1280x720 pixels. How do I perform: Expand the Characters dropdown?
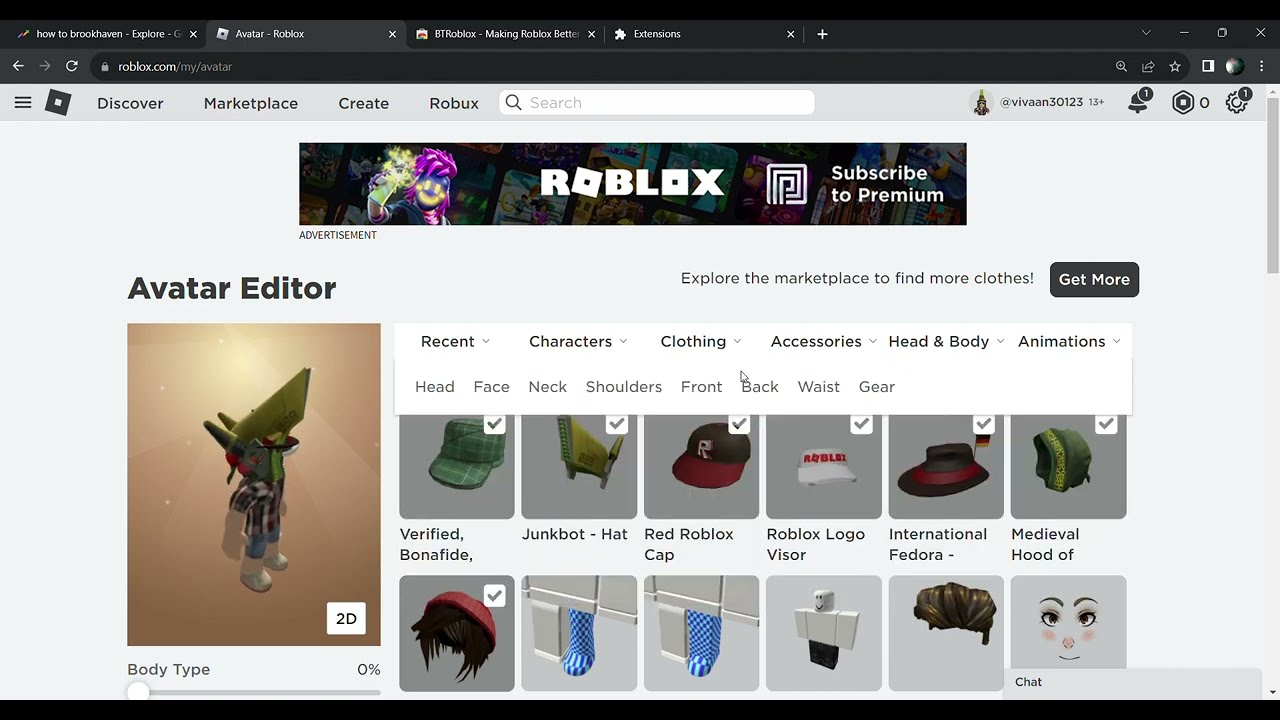click(578, 341)
